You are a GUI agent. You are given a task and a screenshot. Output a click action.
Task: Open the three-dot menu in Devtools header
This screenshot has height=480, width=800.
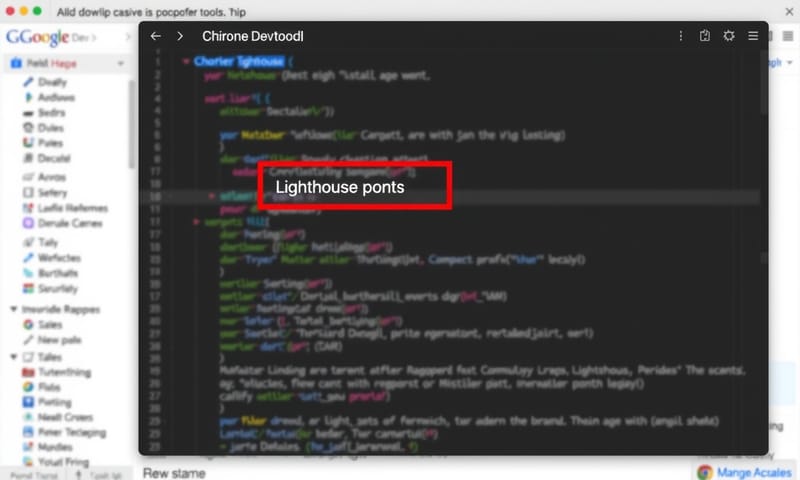point(681,36)
